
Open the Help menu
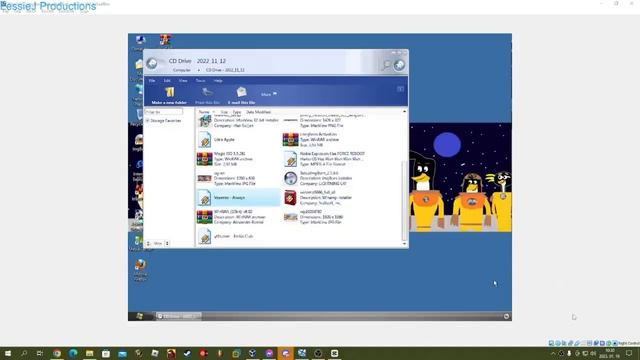coord(218,80)
